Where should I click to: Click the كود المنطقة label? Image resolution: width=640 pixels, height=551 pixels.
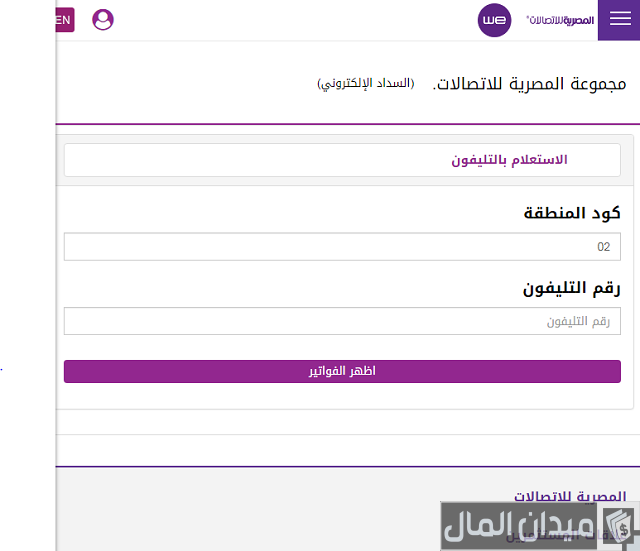[x=572, y=213]
